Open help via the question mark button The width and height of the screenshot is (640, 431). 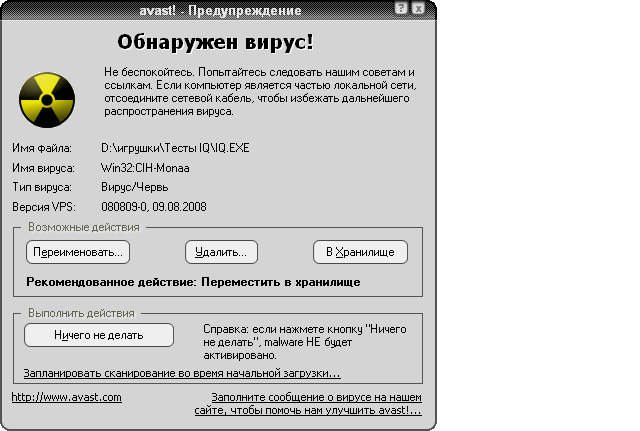tap(401, 8)
